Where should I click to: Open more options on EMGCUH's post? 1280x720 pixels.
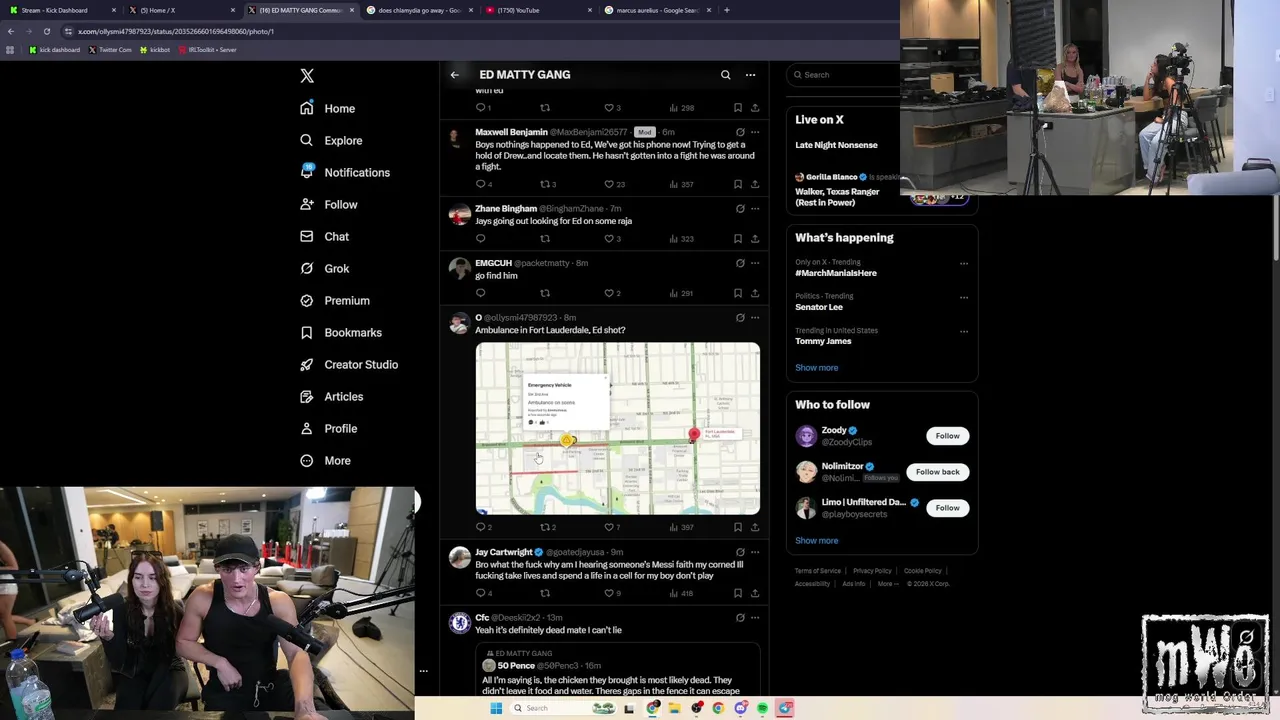(755, 263)
